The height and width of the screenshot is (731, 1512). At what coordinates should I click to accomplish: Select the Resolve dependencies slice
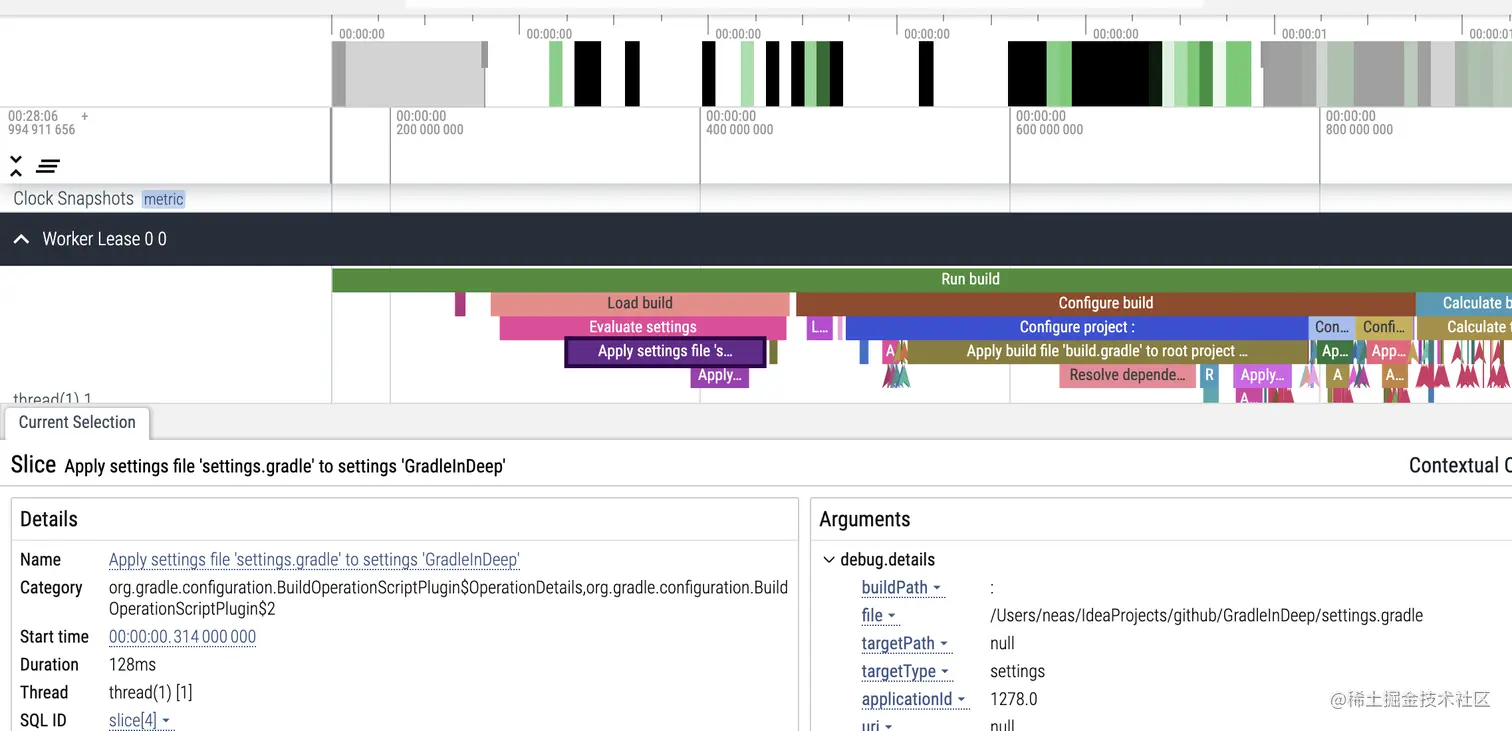click(1127, 375)
